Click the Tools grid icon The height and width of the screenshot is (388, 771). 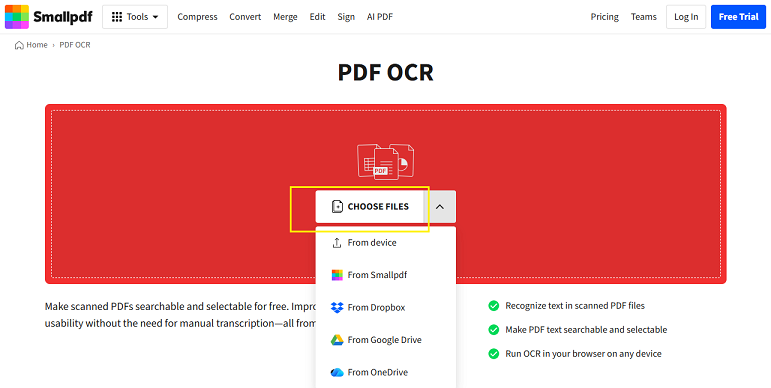(x=117, y=17)
